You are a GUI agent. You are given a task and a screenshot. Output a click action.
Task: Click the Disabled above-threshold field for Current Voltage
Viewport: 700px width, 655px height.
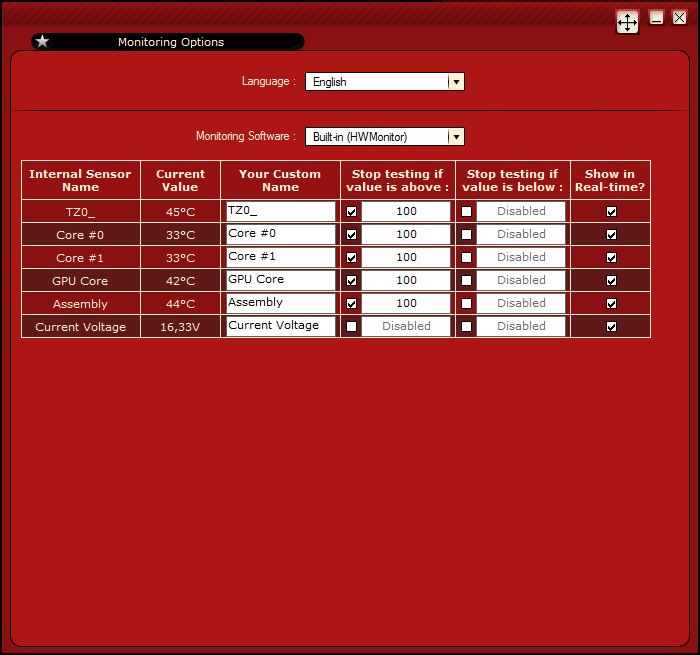(406, 326)
